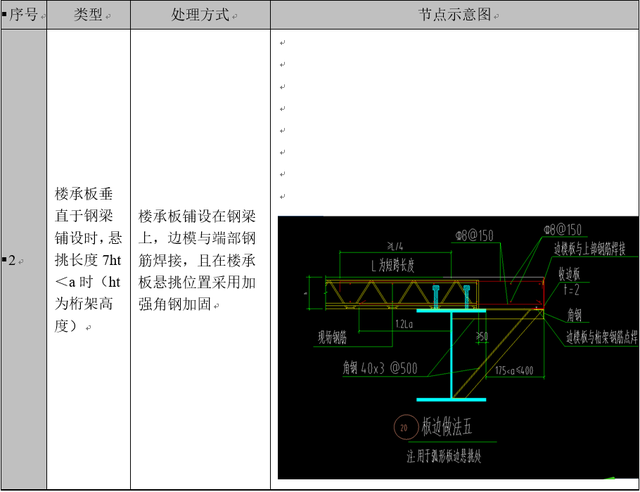This screenshot has height=492, width=640.
Task: Click the 边模板与上部钢筋焊接 callout
Action: [x=595, y=249]
